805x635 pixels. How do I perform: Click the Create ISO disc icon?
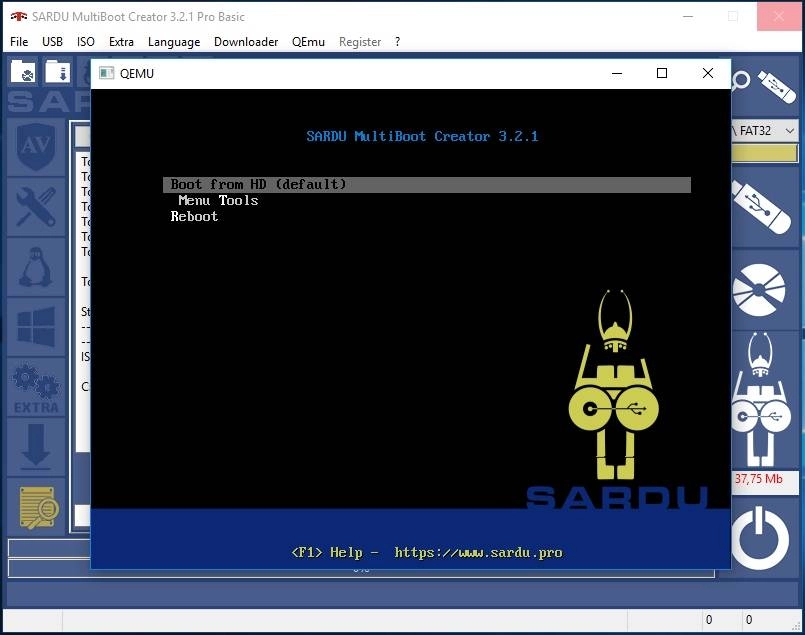tap(759, 290)
